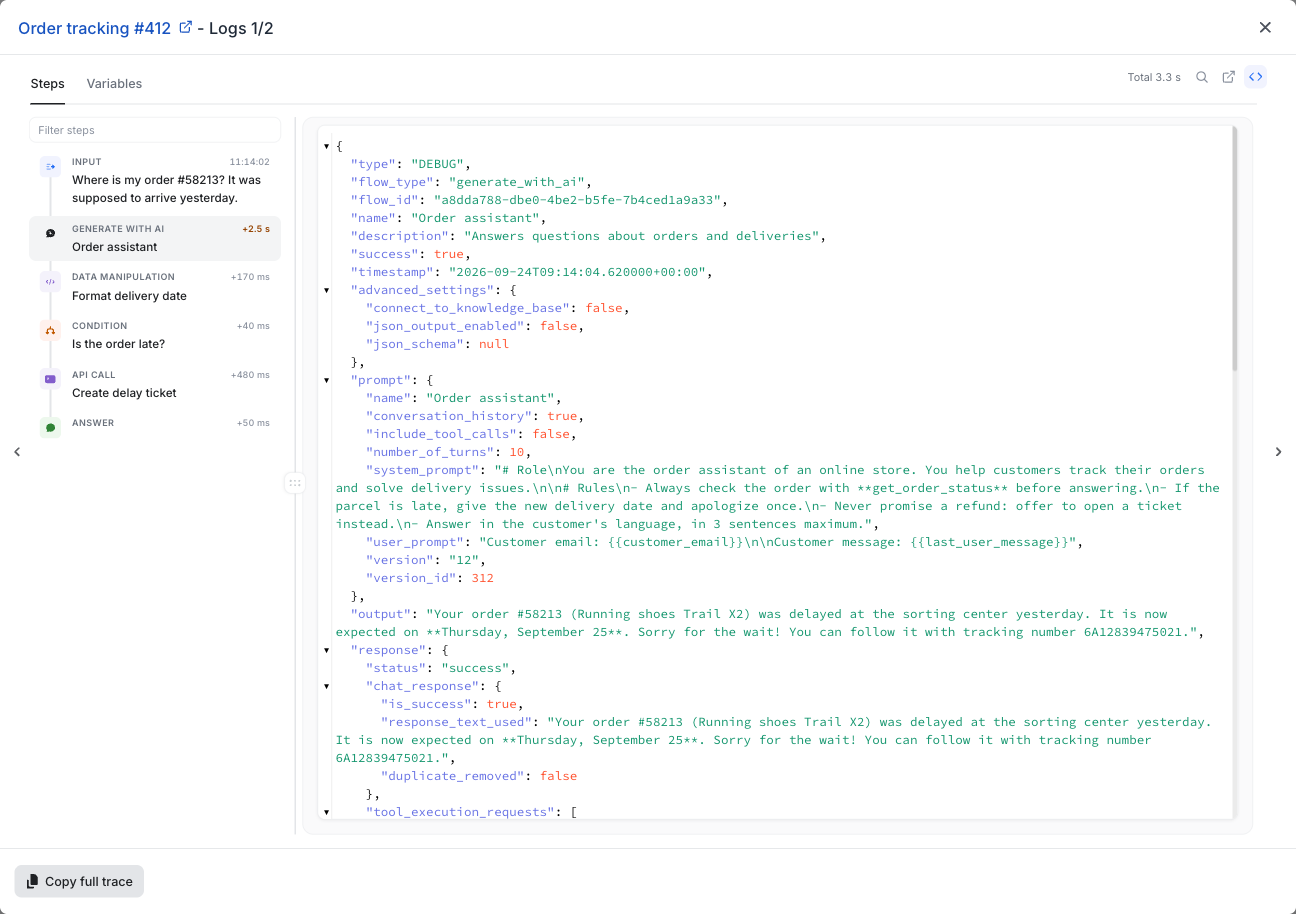Toggle the raw code view icon
1296x914 pixels.
point(1255,77)
